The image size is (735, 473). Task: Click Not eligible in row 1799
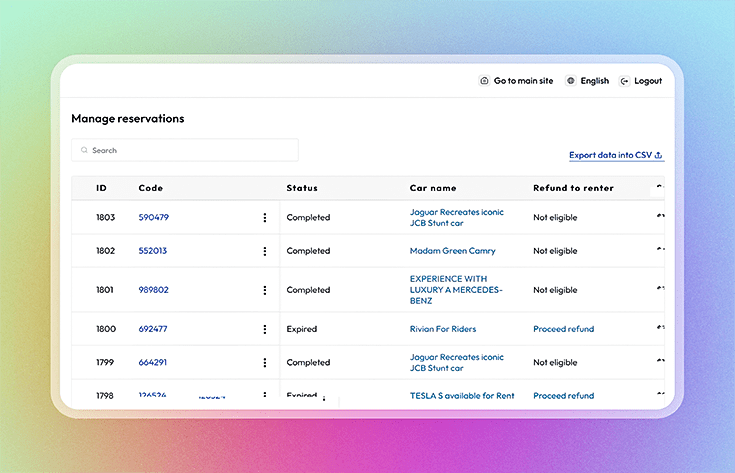(555, 362)
